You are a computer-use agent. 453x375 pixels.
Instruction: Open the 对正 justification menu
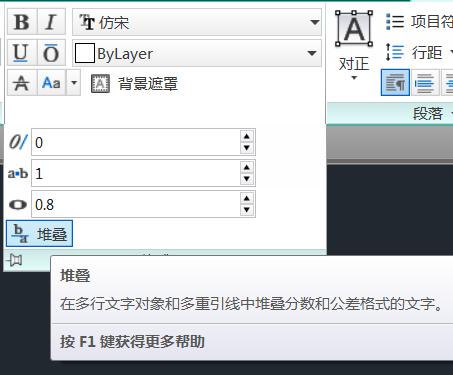pyautogui.click(x=354, y=46)
